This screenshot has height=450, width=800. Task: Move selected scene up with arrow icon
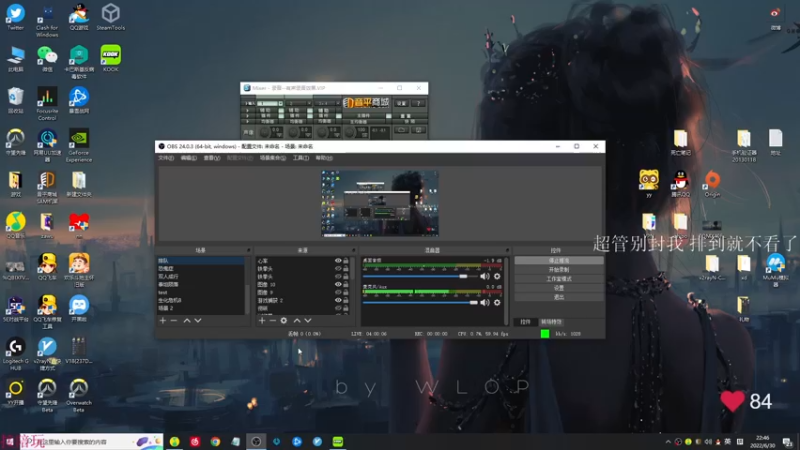pos(187,320)
